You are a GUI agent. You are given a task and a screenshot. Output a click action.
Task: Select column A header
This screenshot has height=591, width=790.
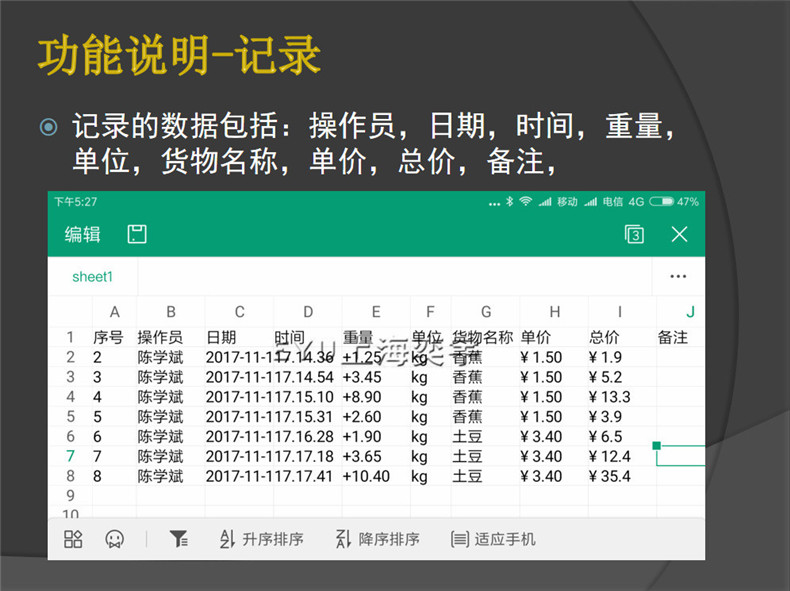click(114, 312)
